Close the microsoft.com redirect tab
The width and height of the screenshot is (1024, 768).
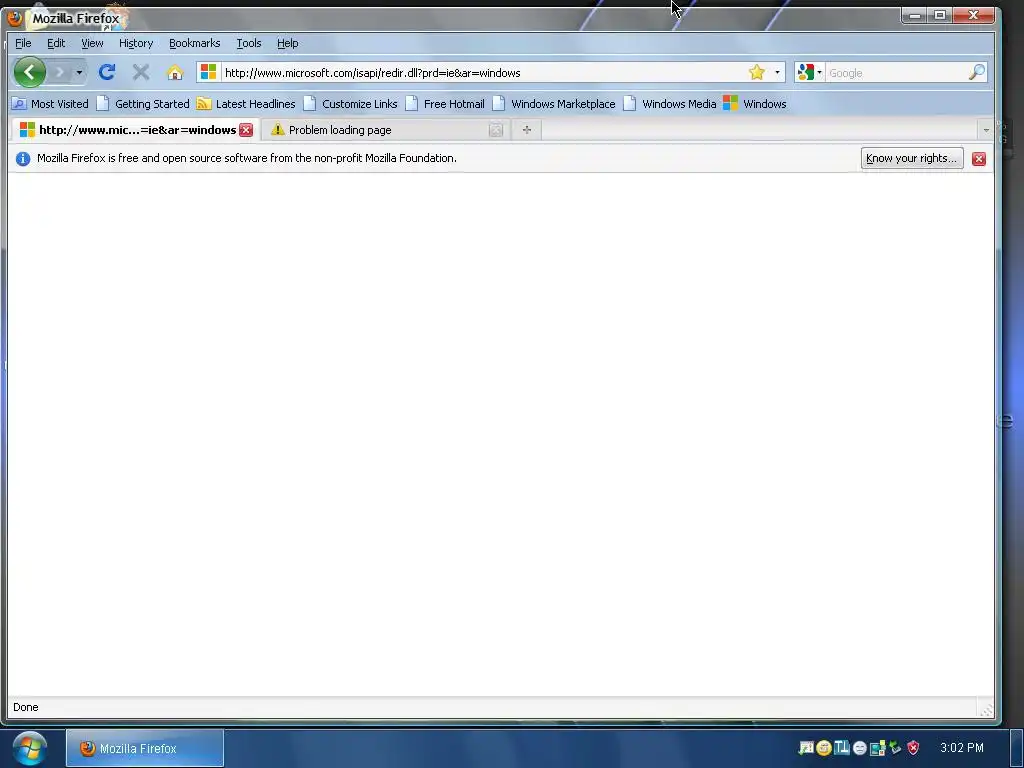click(246, 130)
